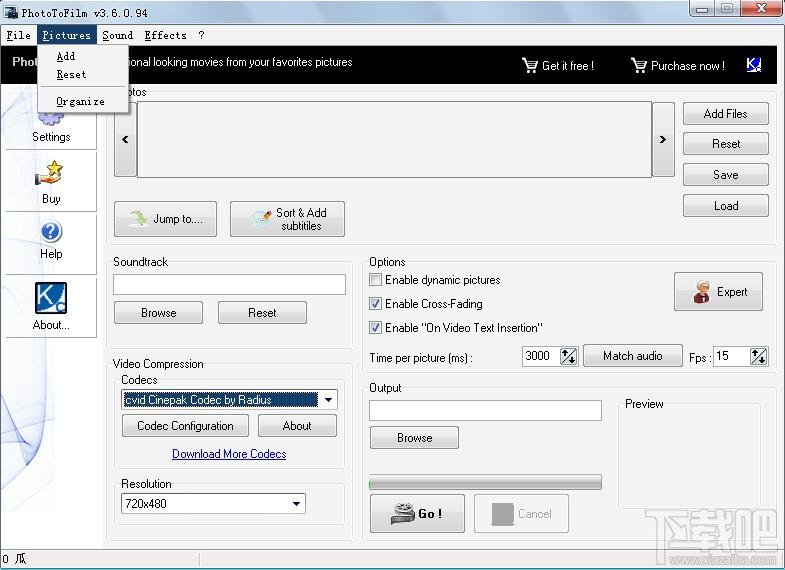Click the Purchase now! link
The image size is (785, 570).
(688, 66)
